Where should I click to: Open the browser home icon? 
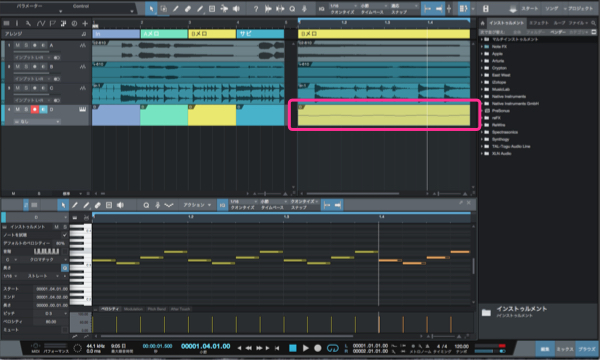point(483,23)
